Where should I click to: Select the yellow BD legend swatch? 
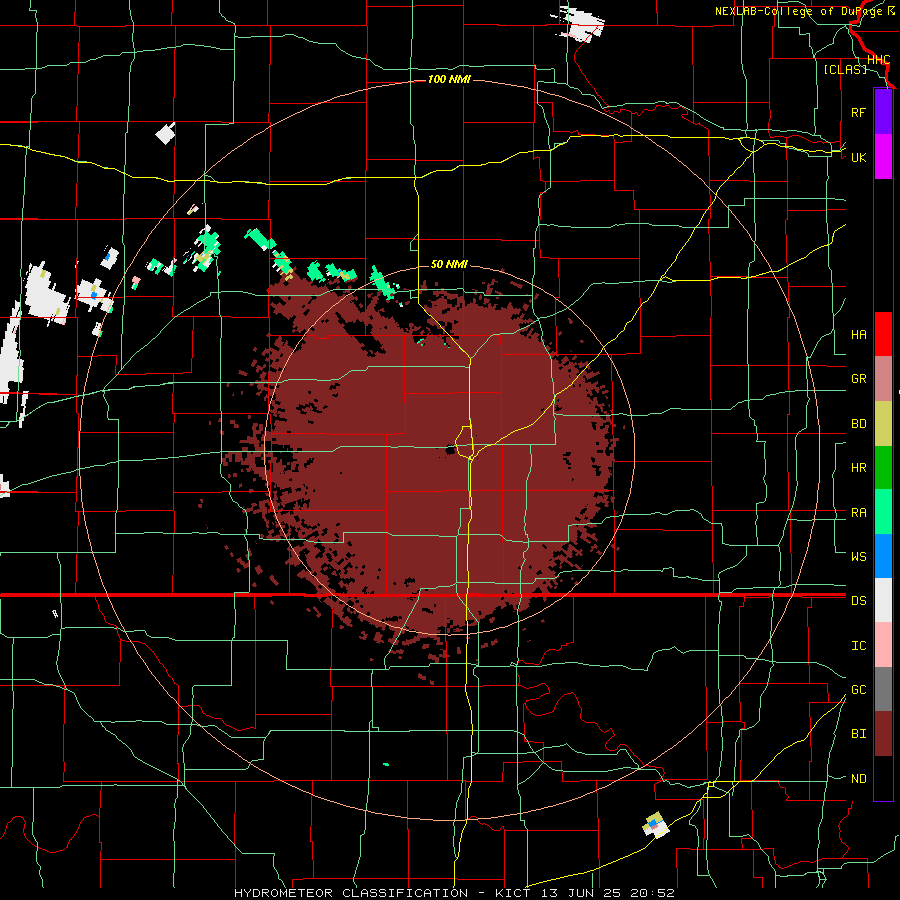[x=883, y=424]
